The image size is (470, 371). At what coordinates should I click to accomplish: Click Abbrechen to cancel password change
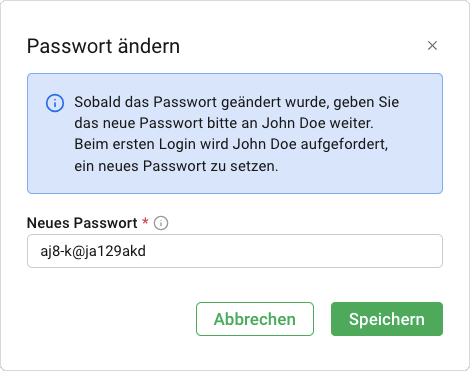[x=255, y=319]
